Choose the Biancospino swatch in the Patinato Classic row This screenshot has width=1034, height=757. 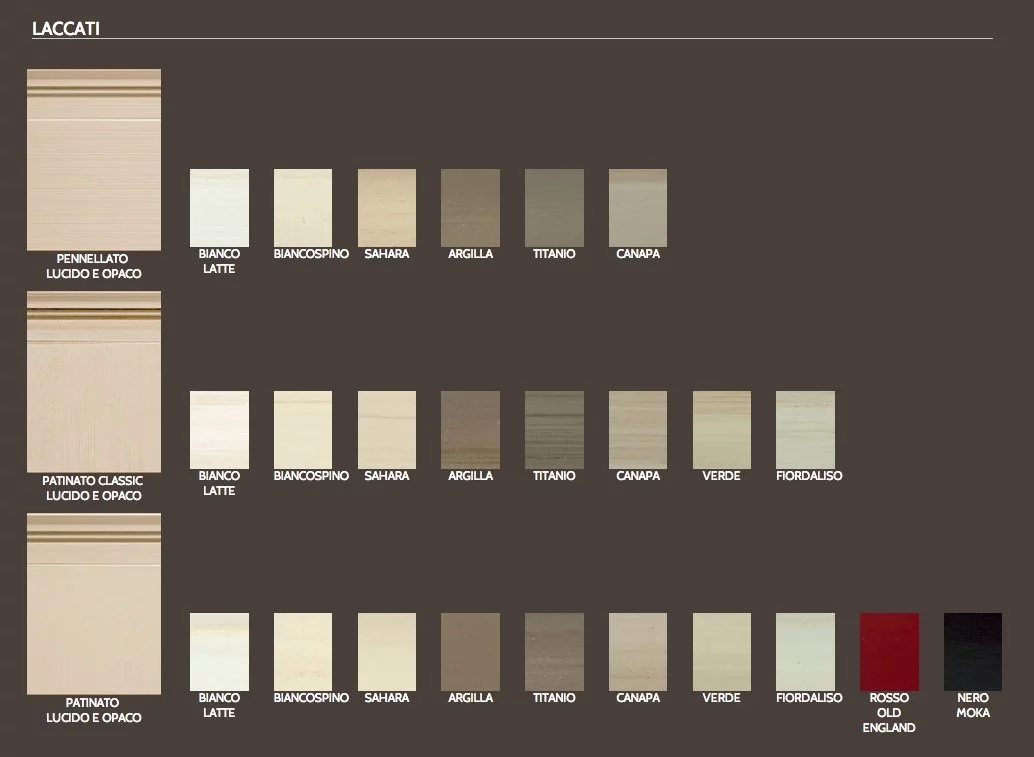(303, 430)
